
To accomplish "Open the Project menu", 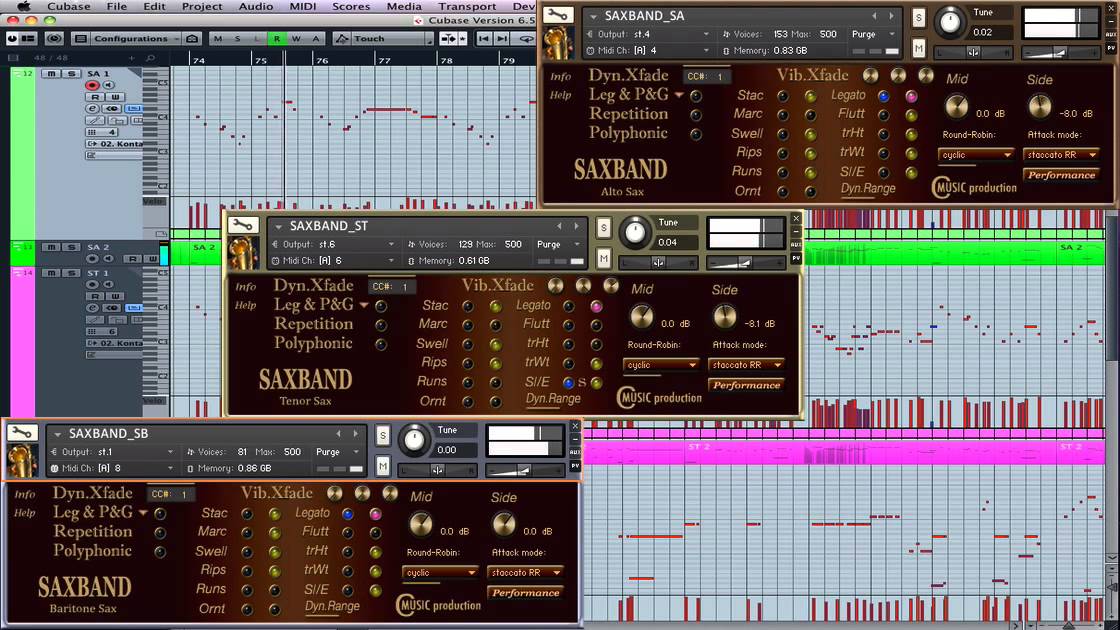I will (201, 6).
